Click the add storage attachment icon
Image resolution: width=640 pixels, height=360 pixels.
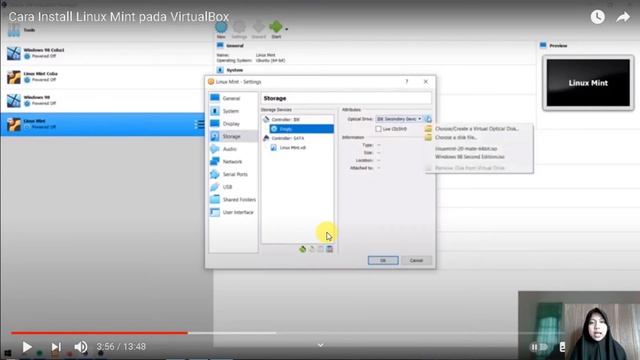(x=320, y=249)
